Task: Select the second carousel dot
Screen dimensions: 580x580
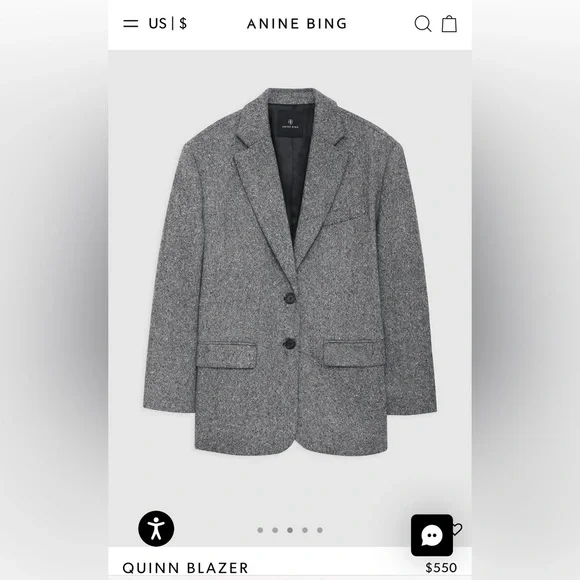Action: point(275,530)
